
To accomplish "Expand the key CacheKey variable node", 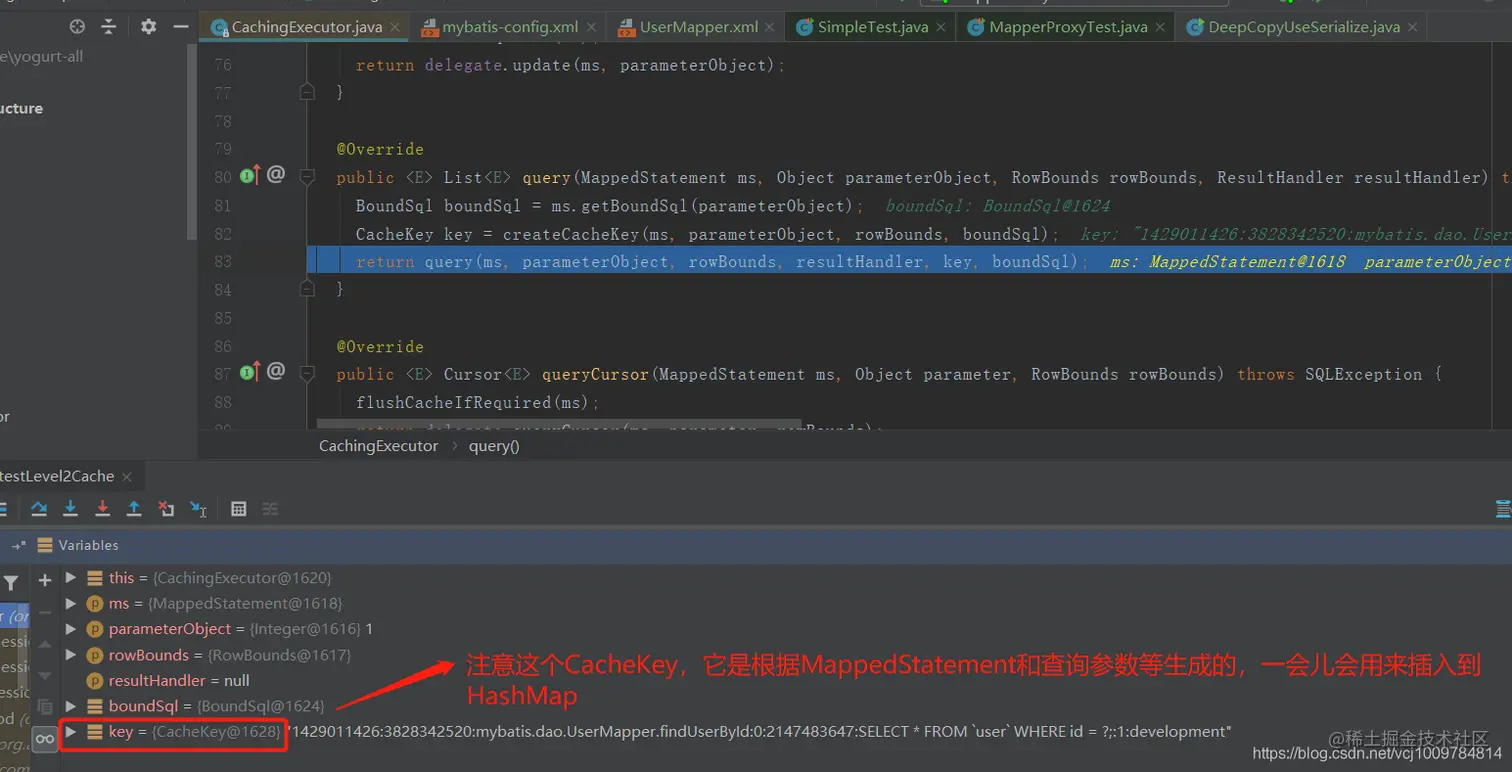I will (x=70, y=732).
